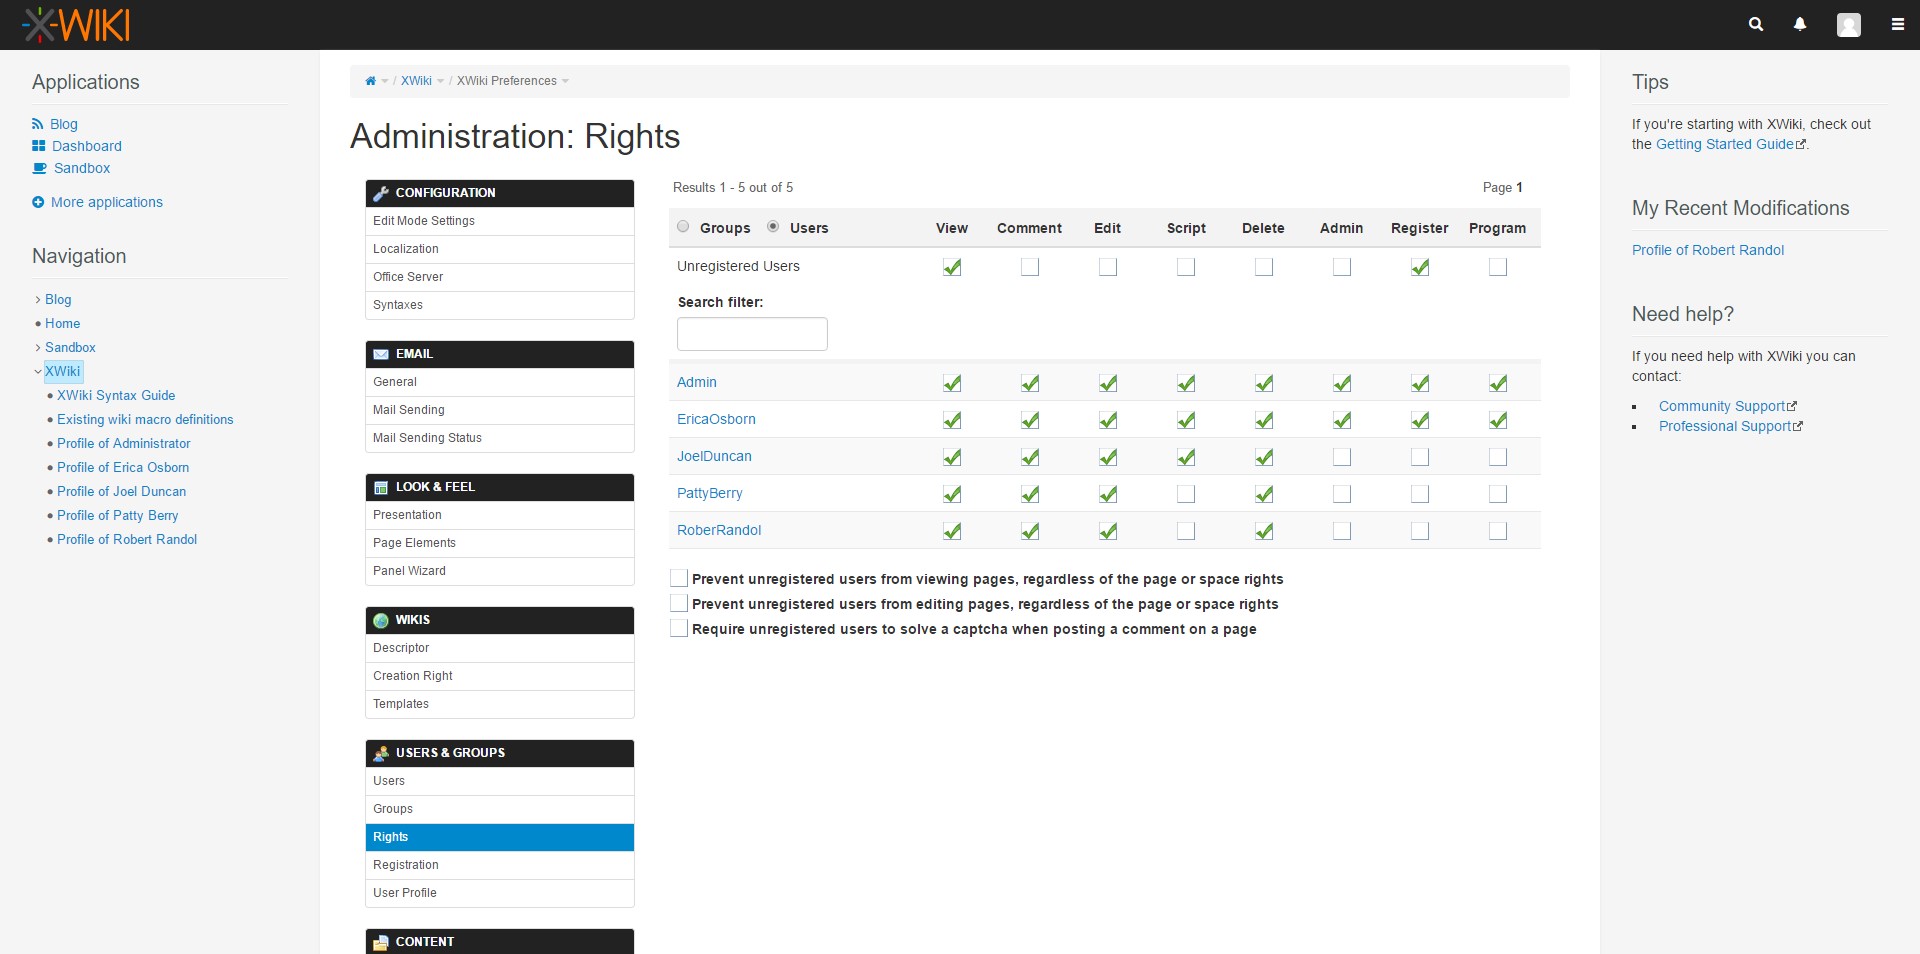1920x954 pixels.
Task: Open the Registration admin menu item
Action: coord(406,865)
